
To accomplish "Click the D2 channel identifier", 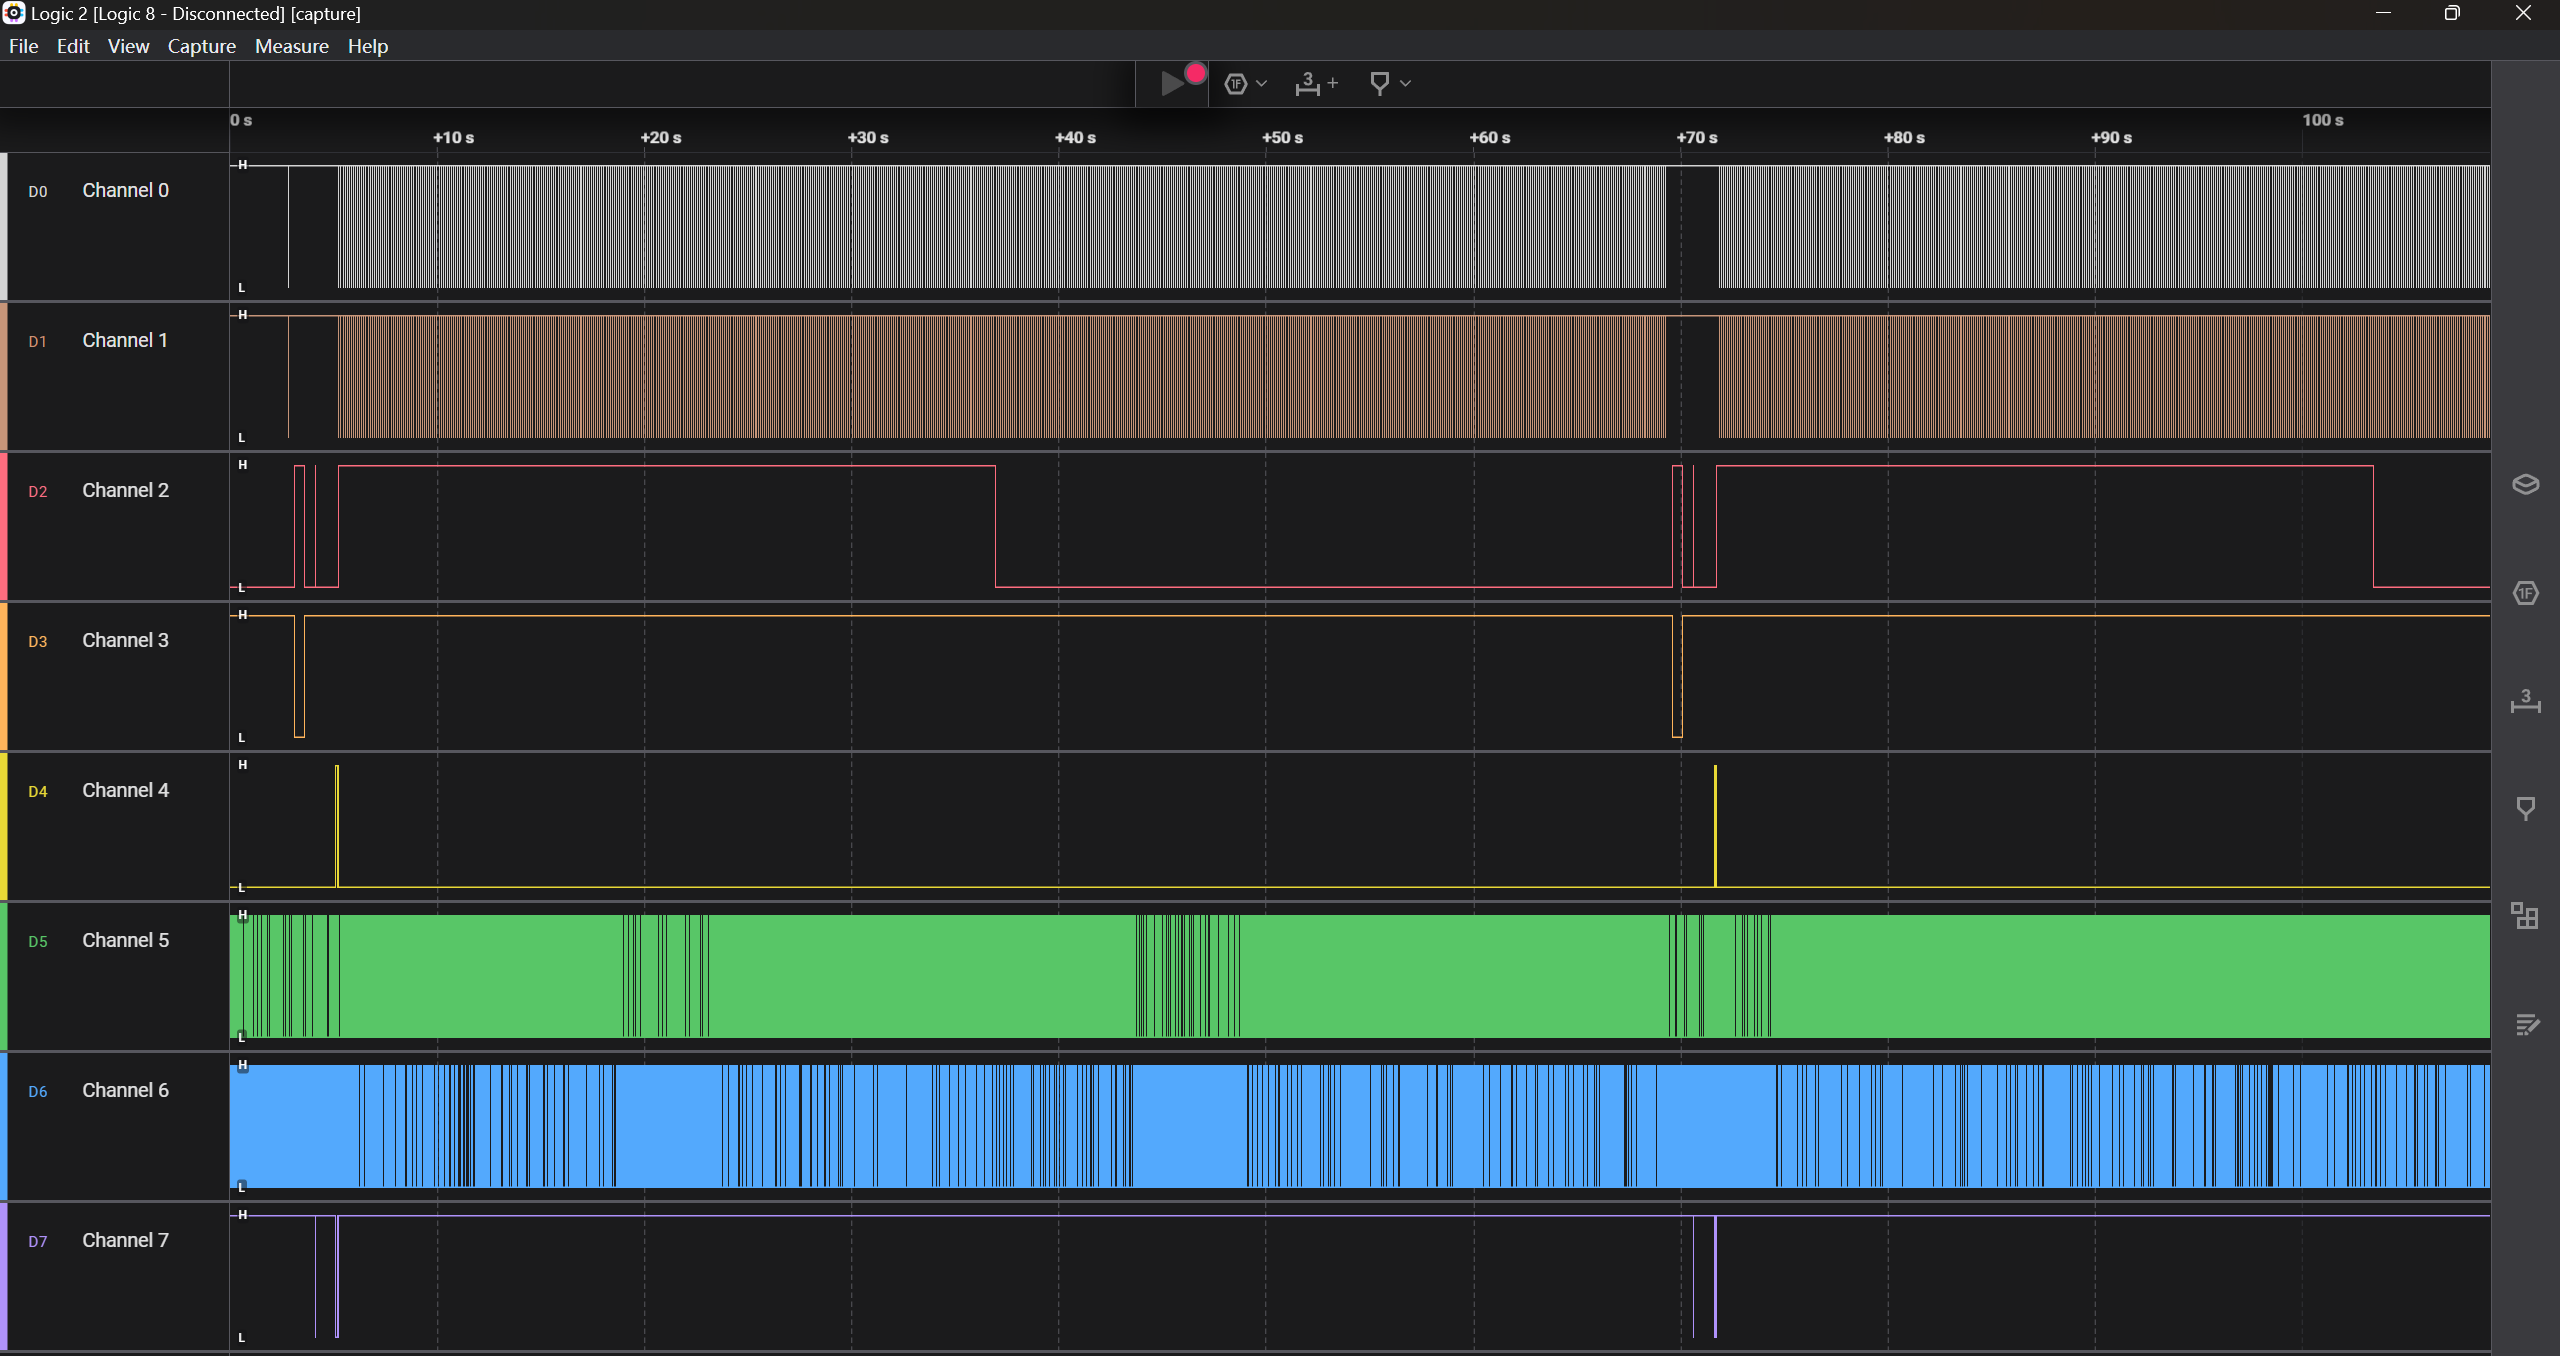I will [38, 492].
